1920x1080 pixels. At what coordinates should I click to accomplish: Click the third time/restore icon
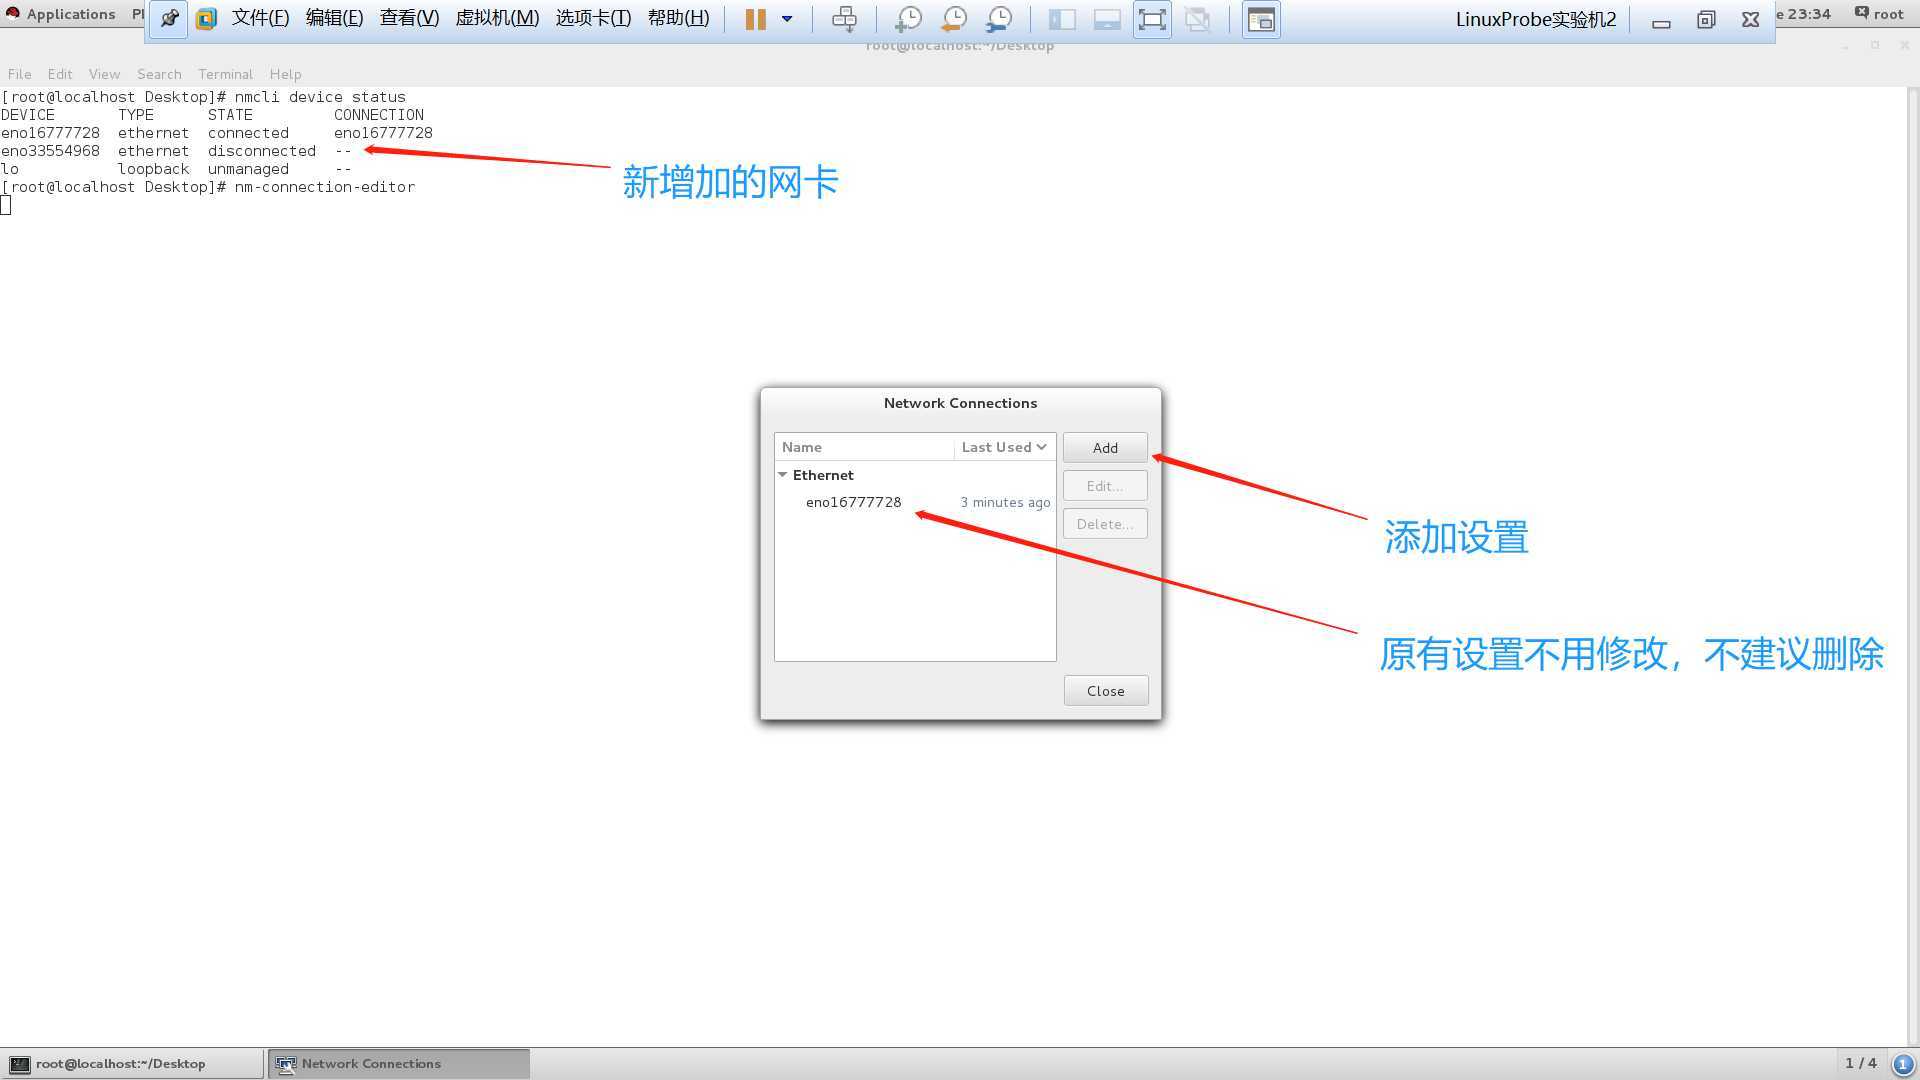click(1000, 17)
